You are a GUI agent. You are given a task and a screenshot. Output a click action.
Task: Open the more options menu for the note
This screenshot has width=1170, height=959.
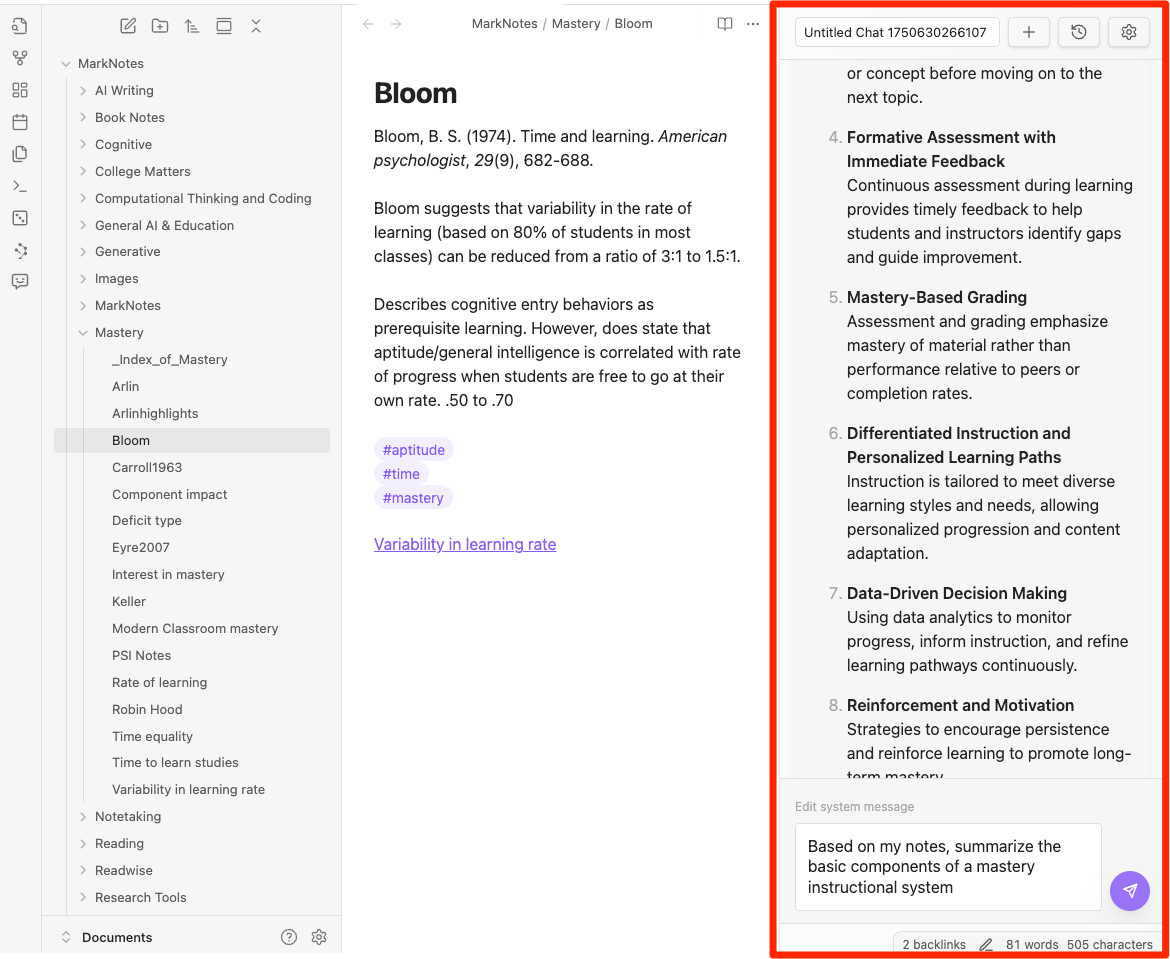pos(753,24)
